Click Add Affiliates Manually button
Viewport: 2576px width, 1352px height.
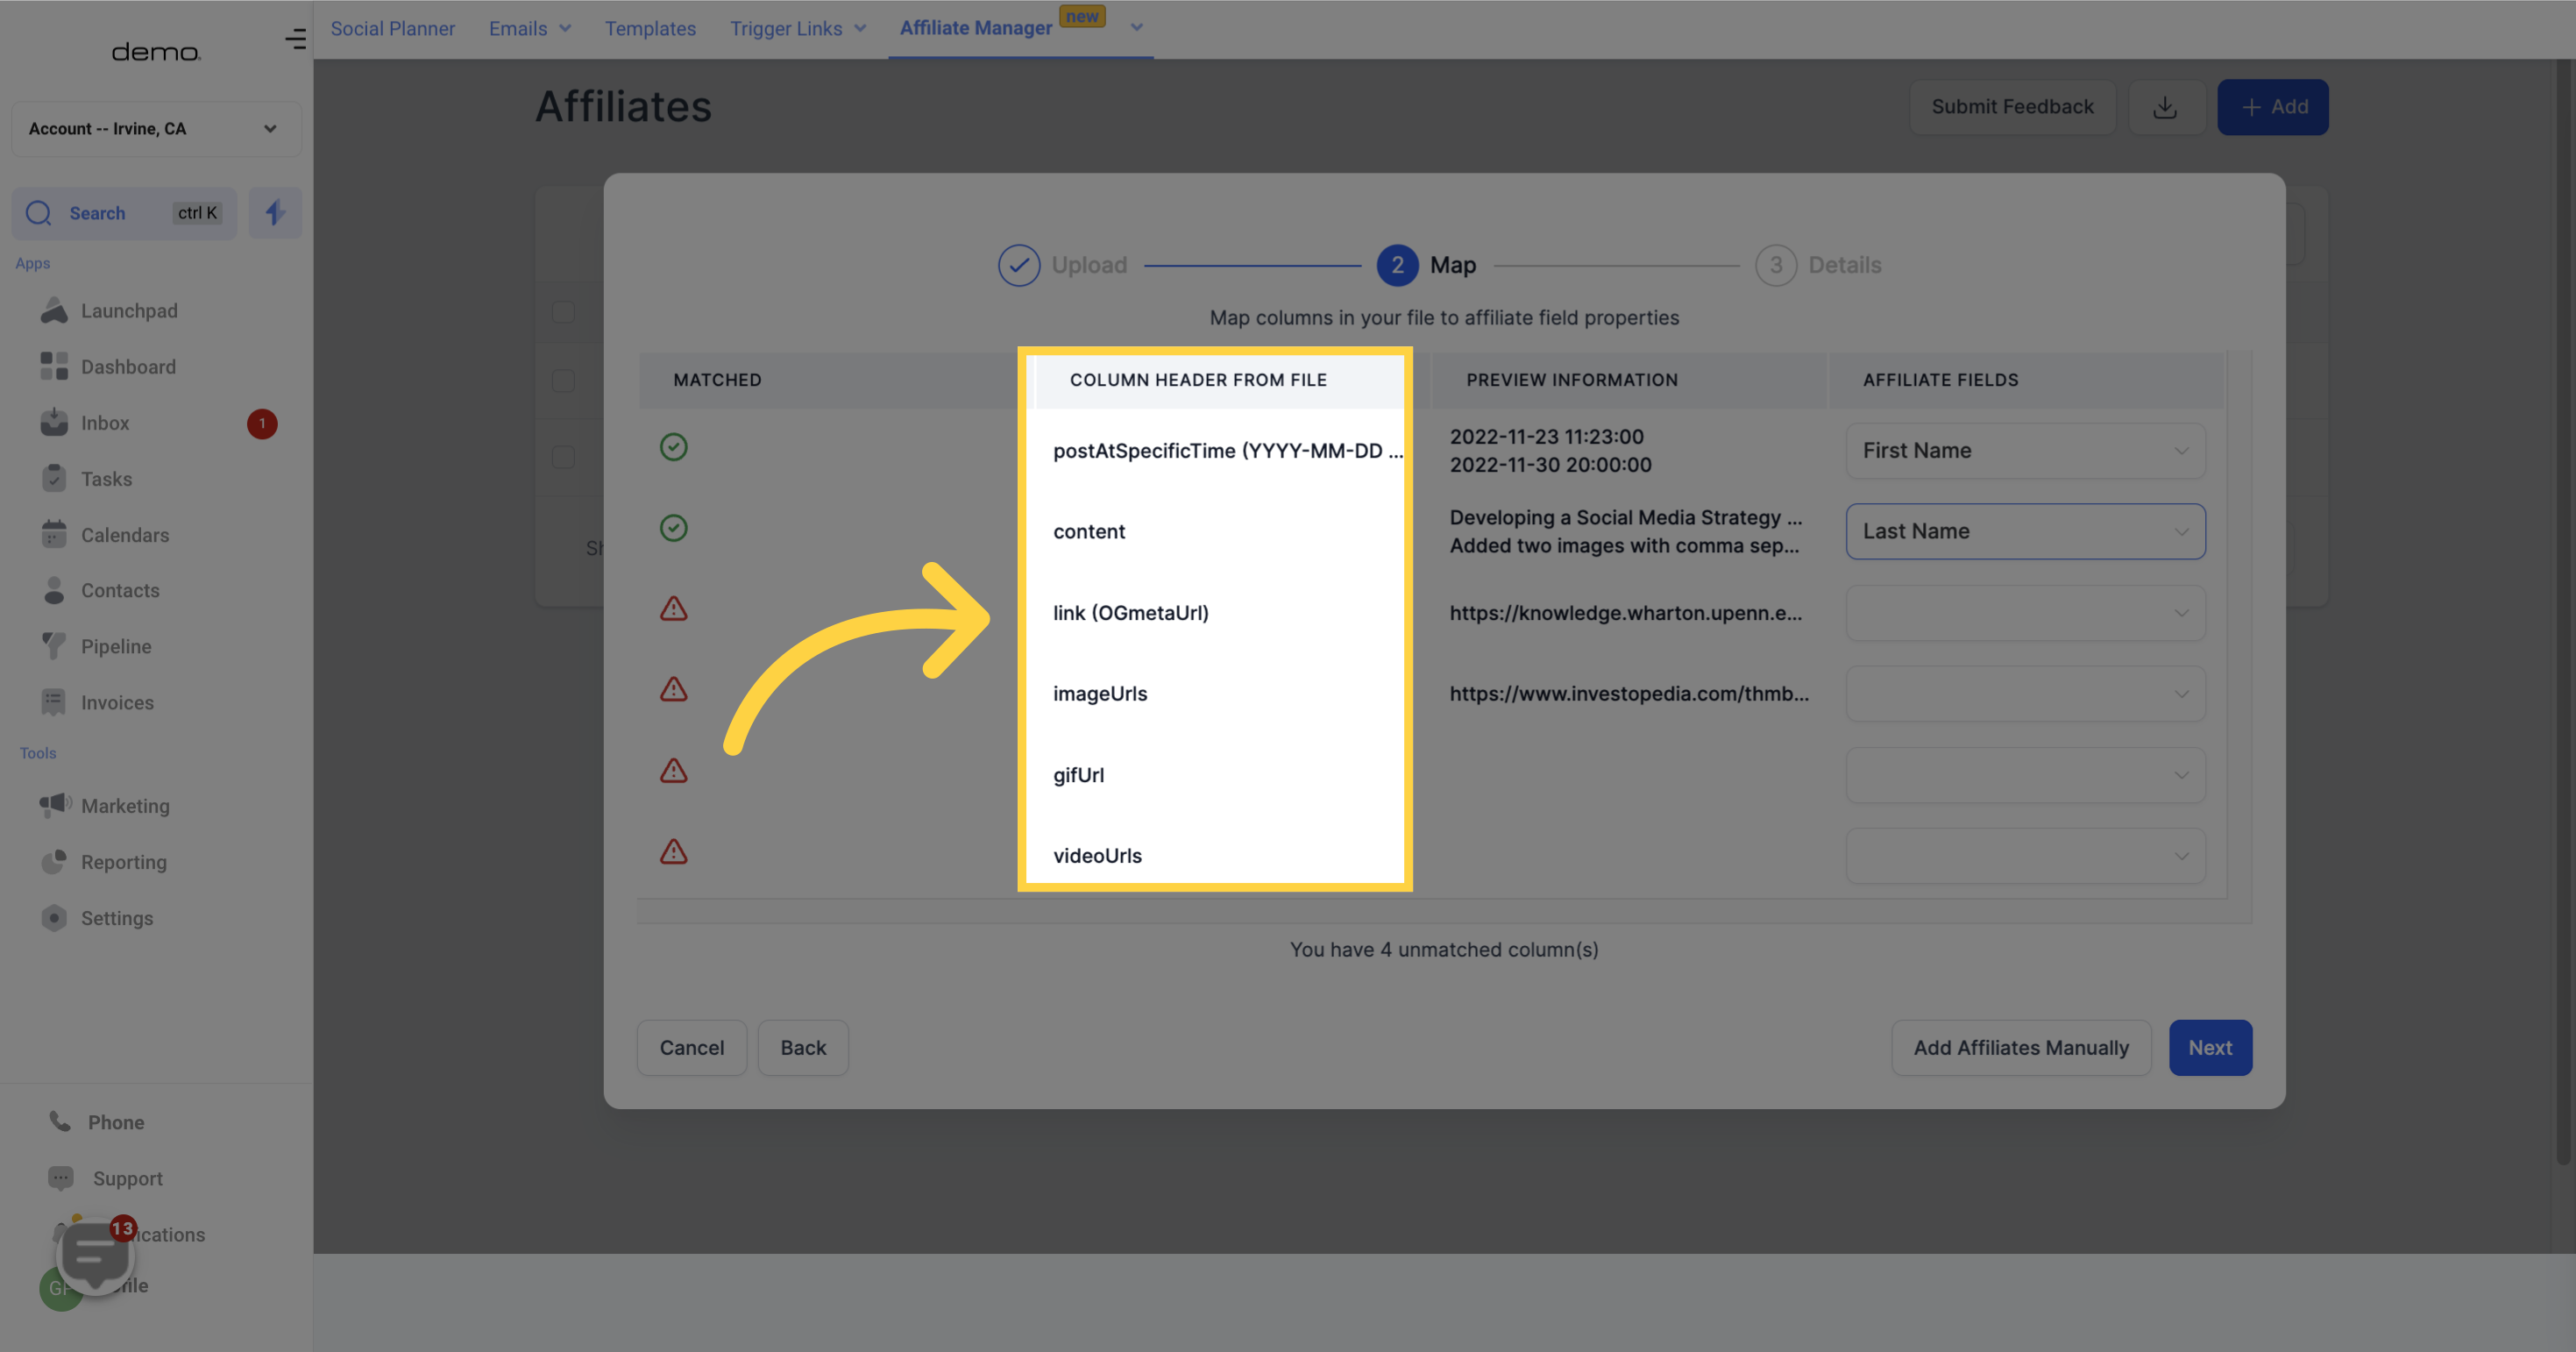pyautogui.click(x=2020, y=1047)
